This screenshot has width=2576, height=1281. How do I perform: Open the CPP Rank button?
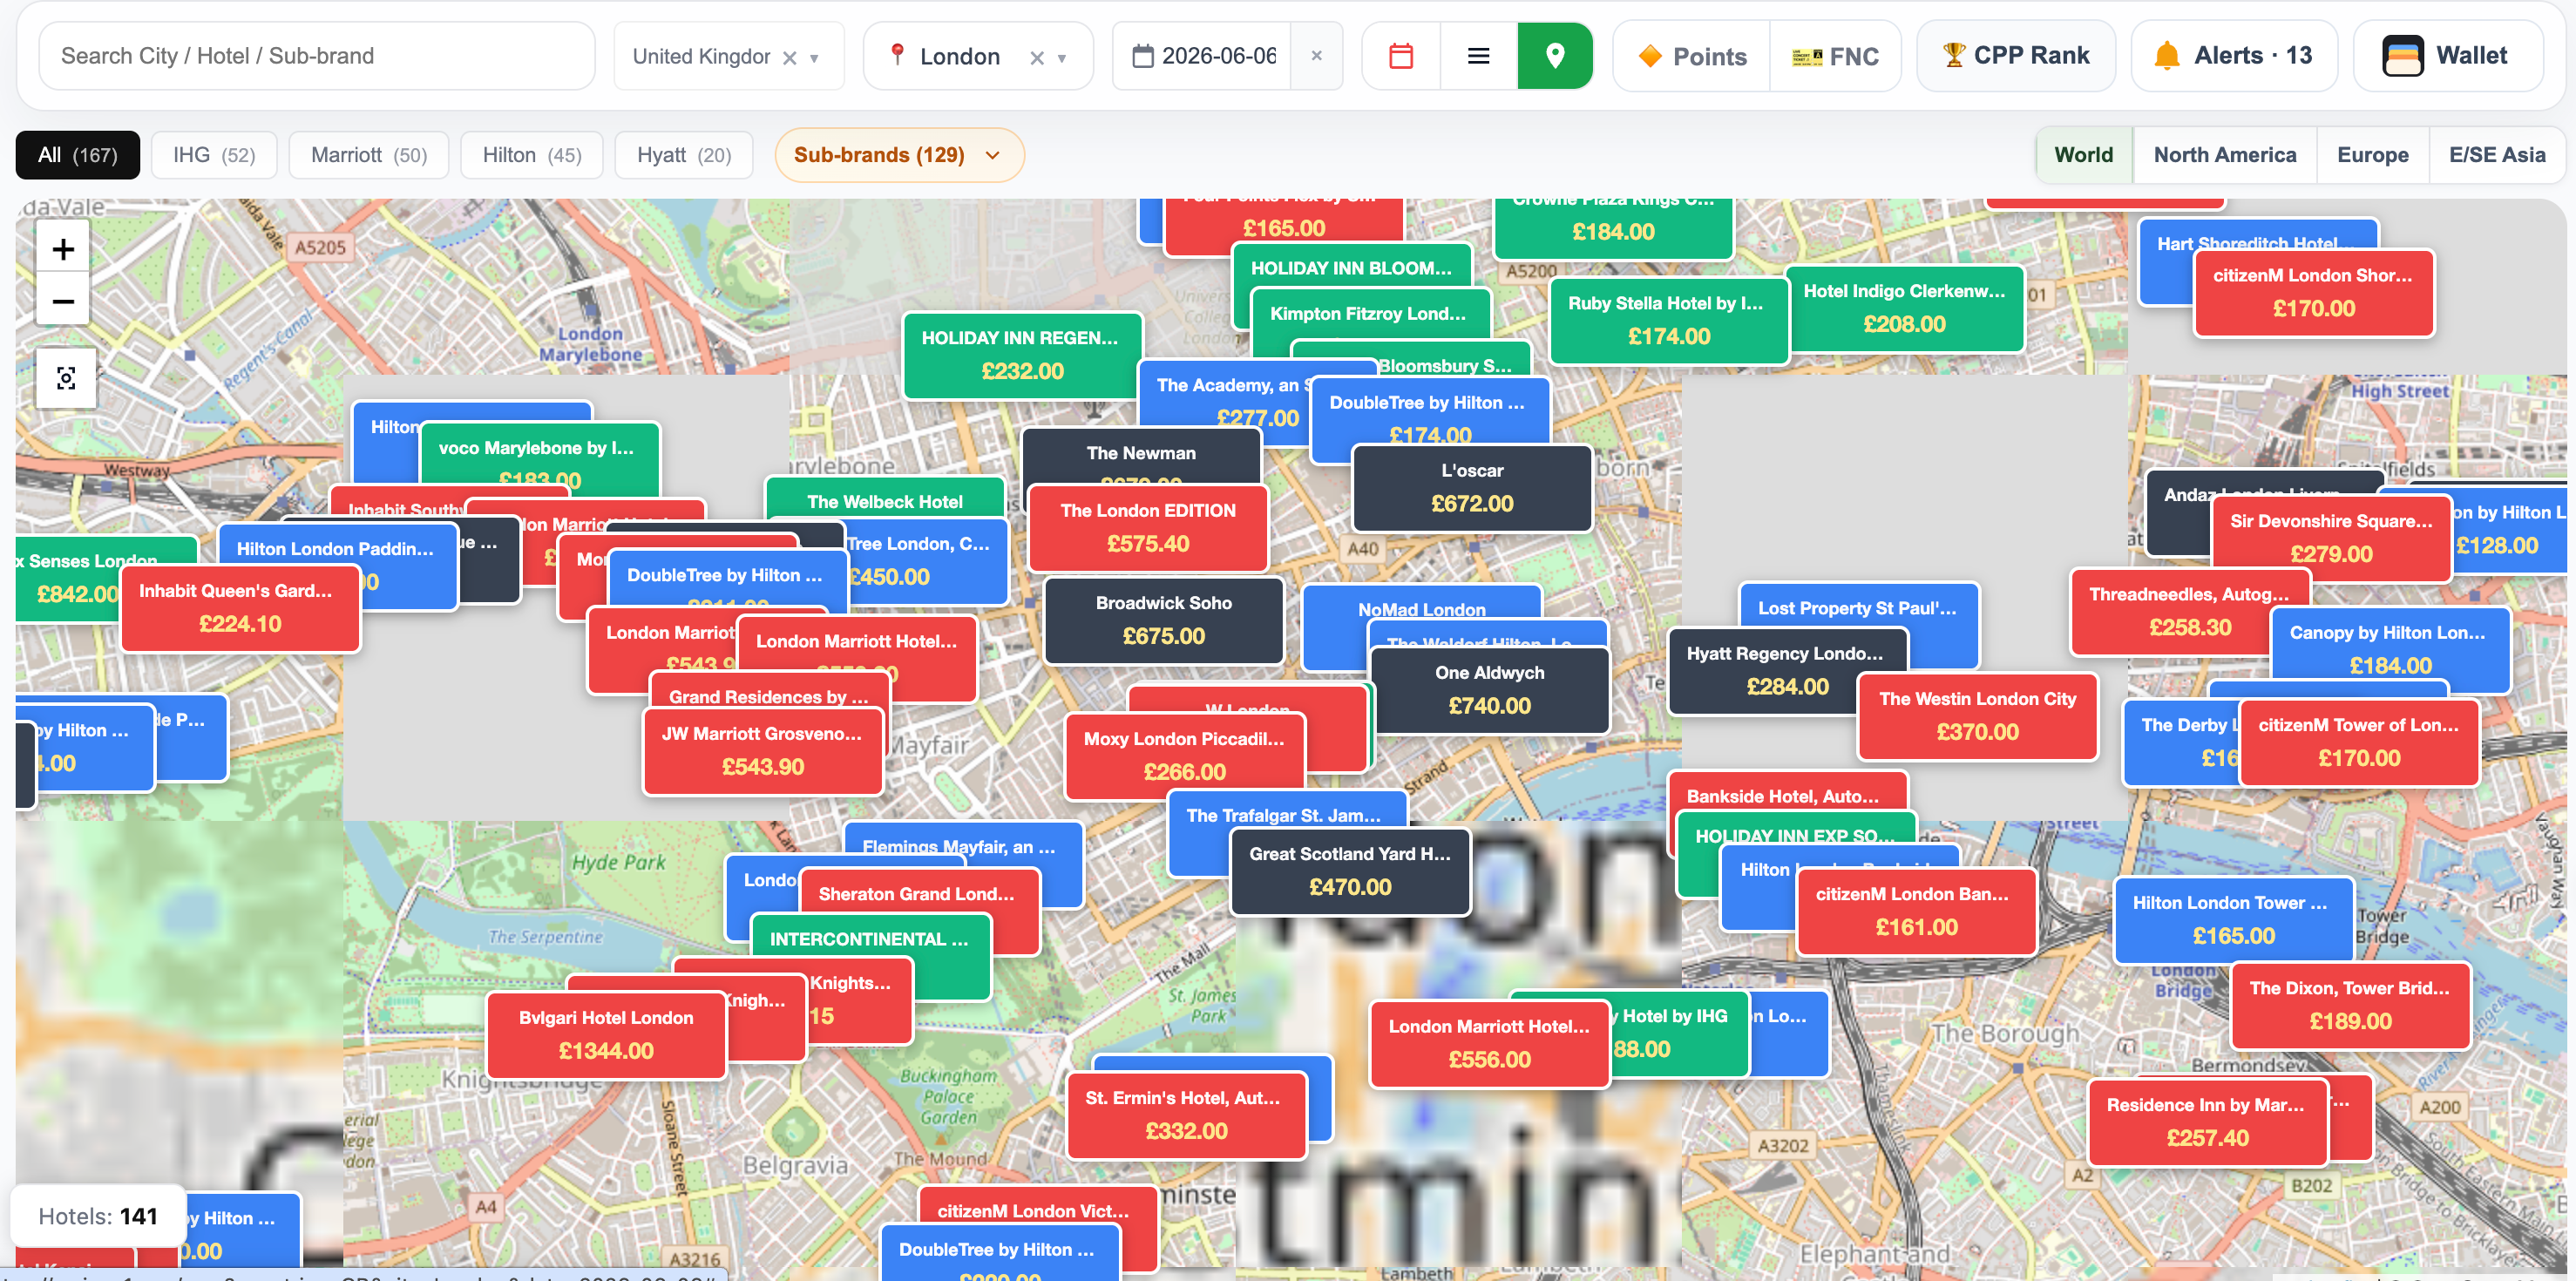click(x=2015, y=56)
